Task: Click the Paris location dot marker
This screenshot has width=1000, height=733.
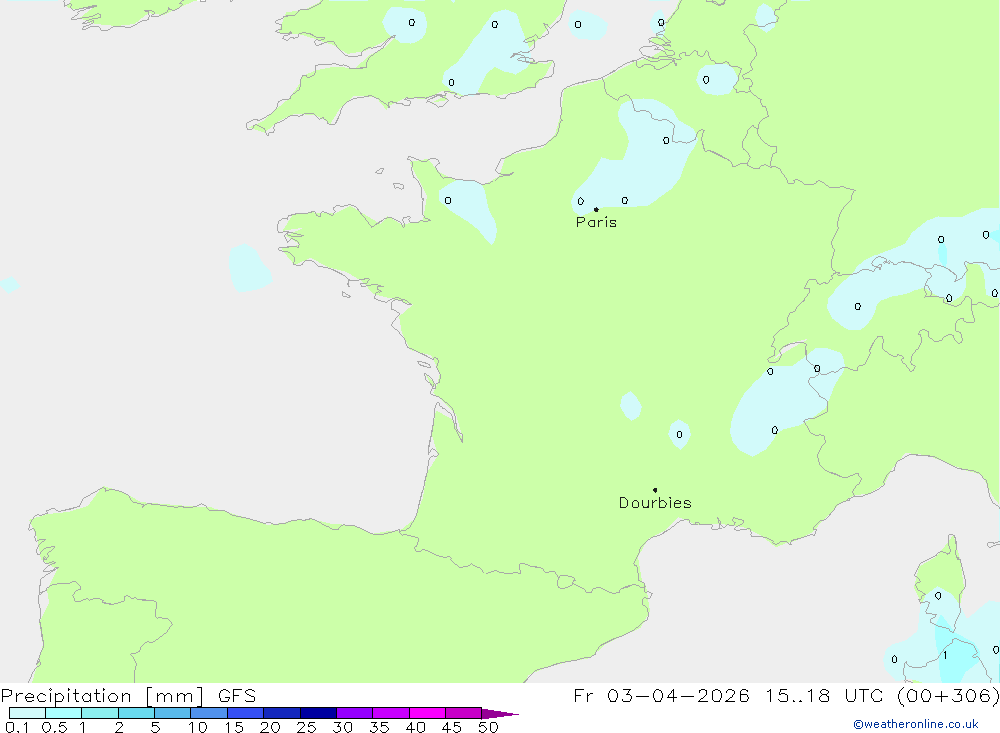Action: (x=596, y=209)
